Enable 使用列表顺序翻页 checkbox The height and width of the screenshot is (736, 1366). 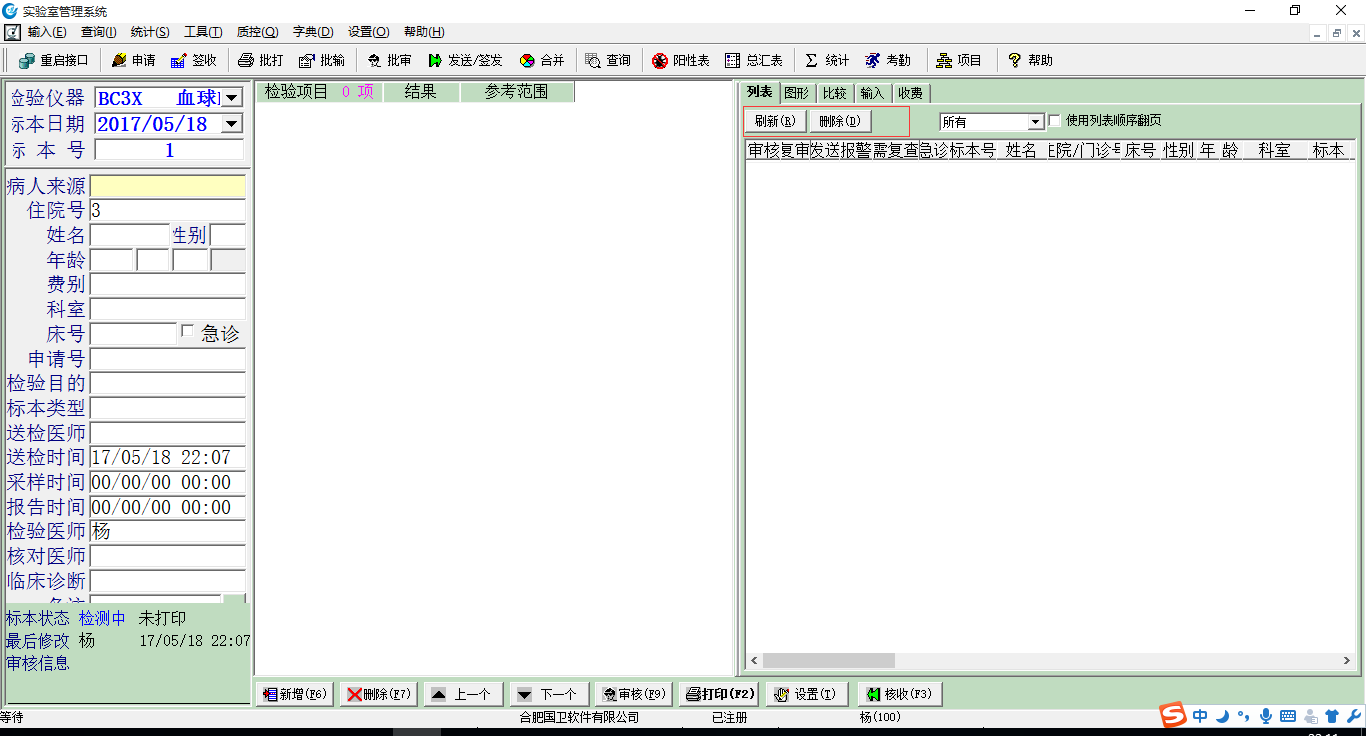1054,121
